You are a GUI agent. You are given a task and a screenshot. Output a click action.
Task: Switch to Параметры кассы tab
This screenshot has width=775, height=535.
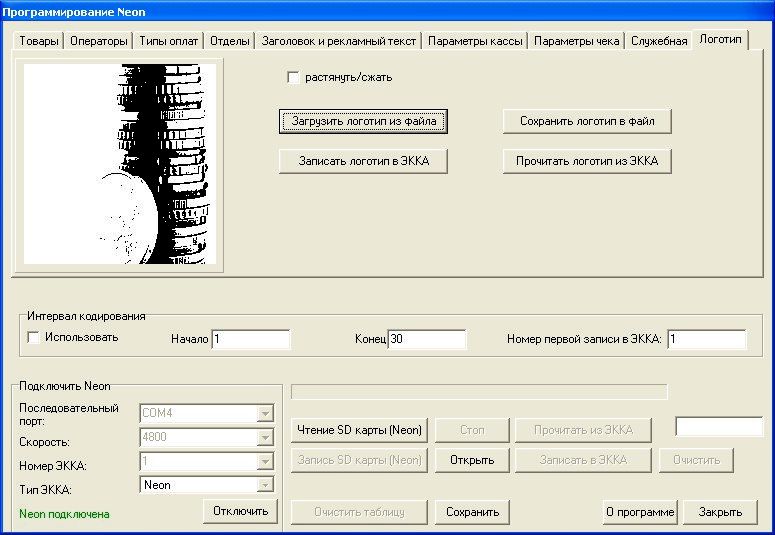pyautogui.click(x=475, y=41)
